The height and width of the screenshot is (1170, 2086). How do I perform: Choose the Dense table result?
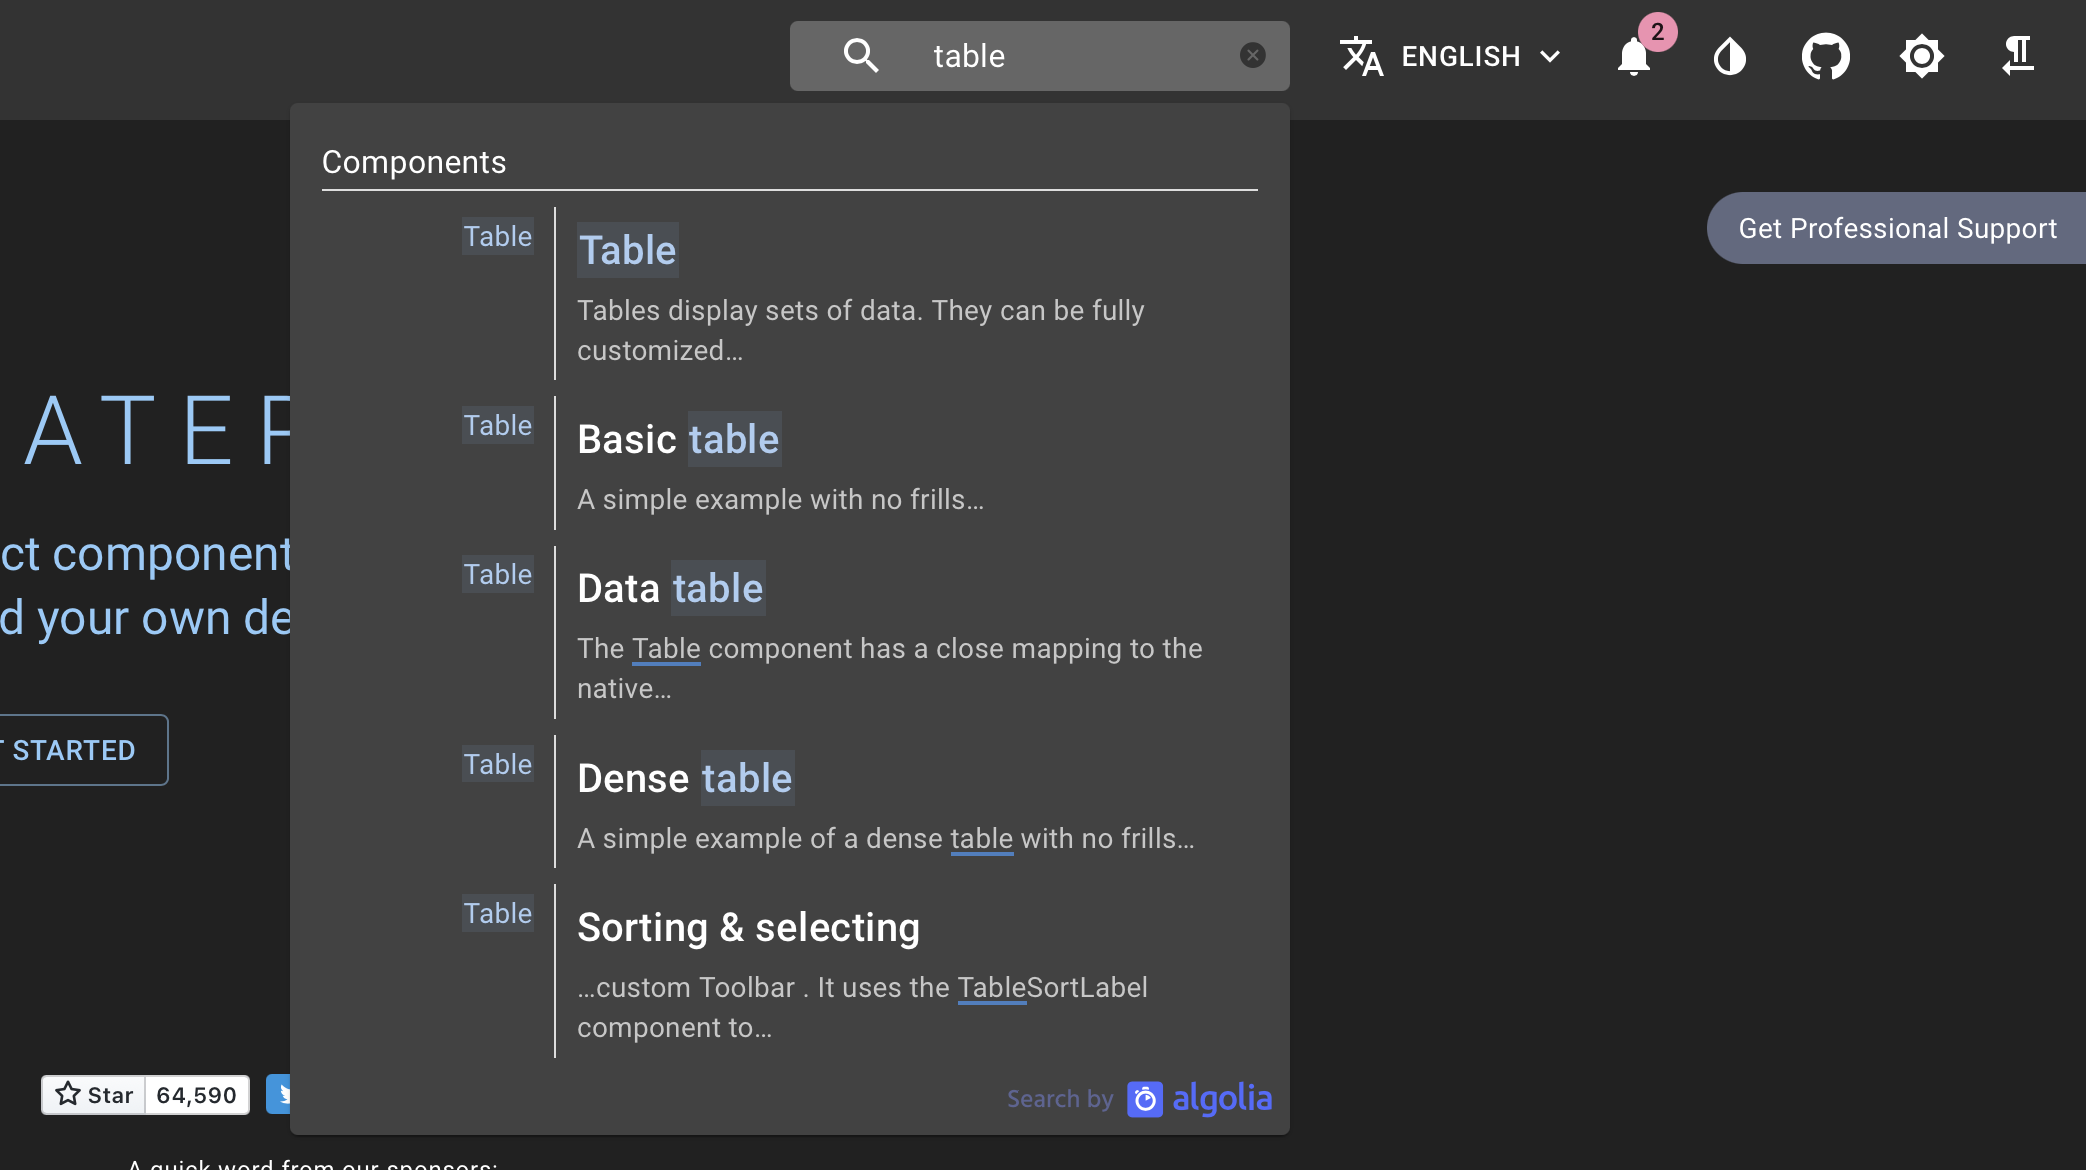(x=685, y=779)
